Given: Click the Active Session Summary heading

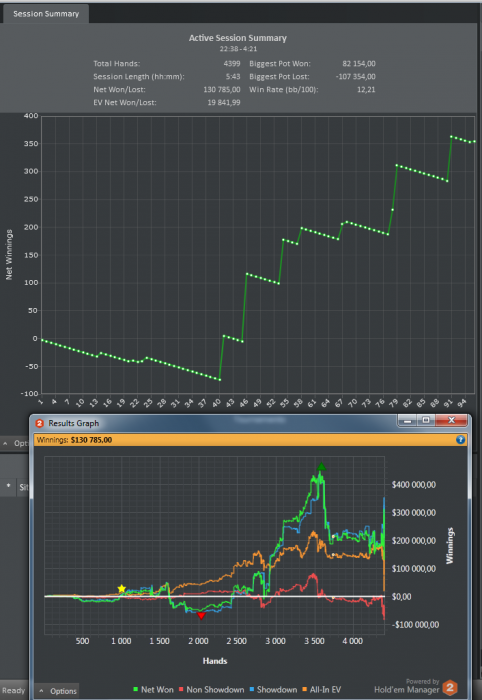Looking at the screenshot, I should [x=238, y=38].
